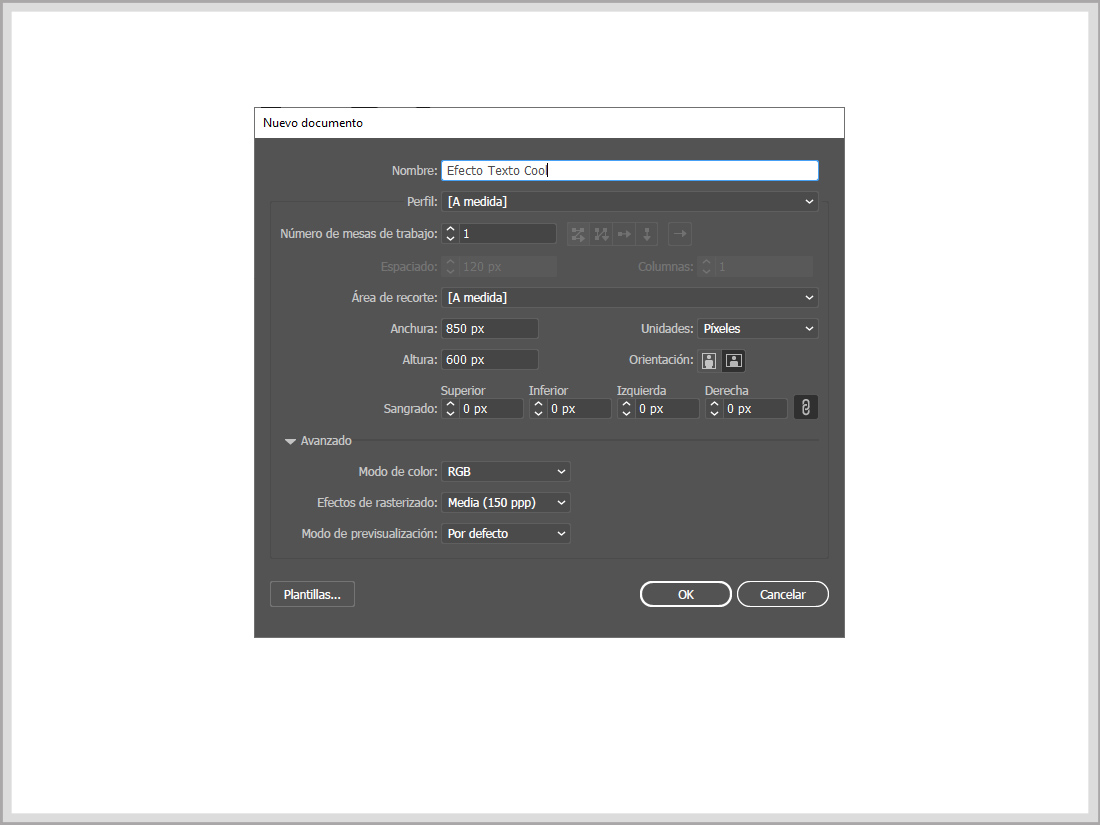This screenshot has height=825, width=1100.
Task: Click stepper for Superior bleed value
Action: [x=450, y=408]
